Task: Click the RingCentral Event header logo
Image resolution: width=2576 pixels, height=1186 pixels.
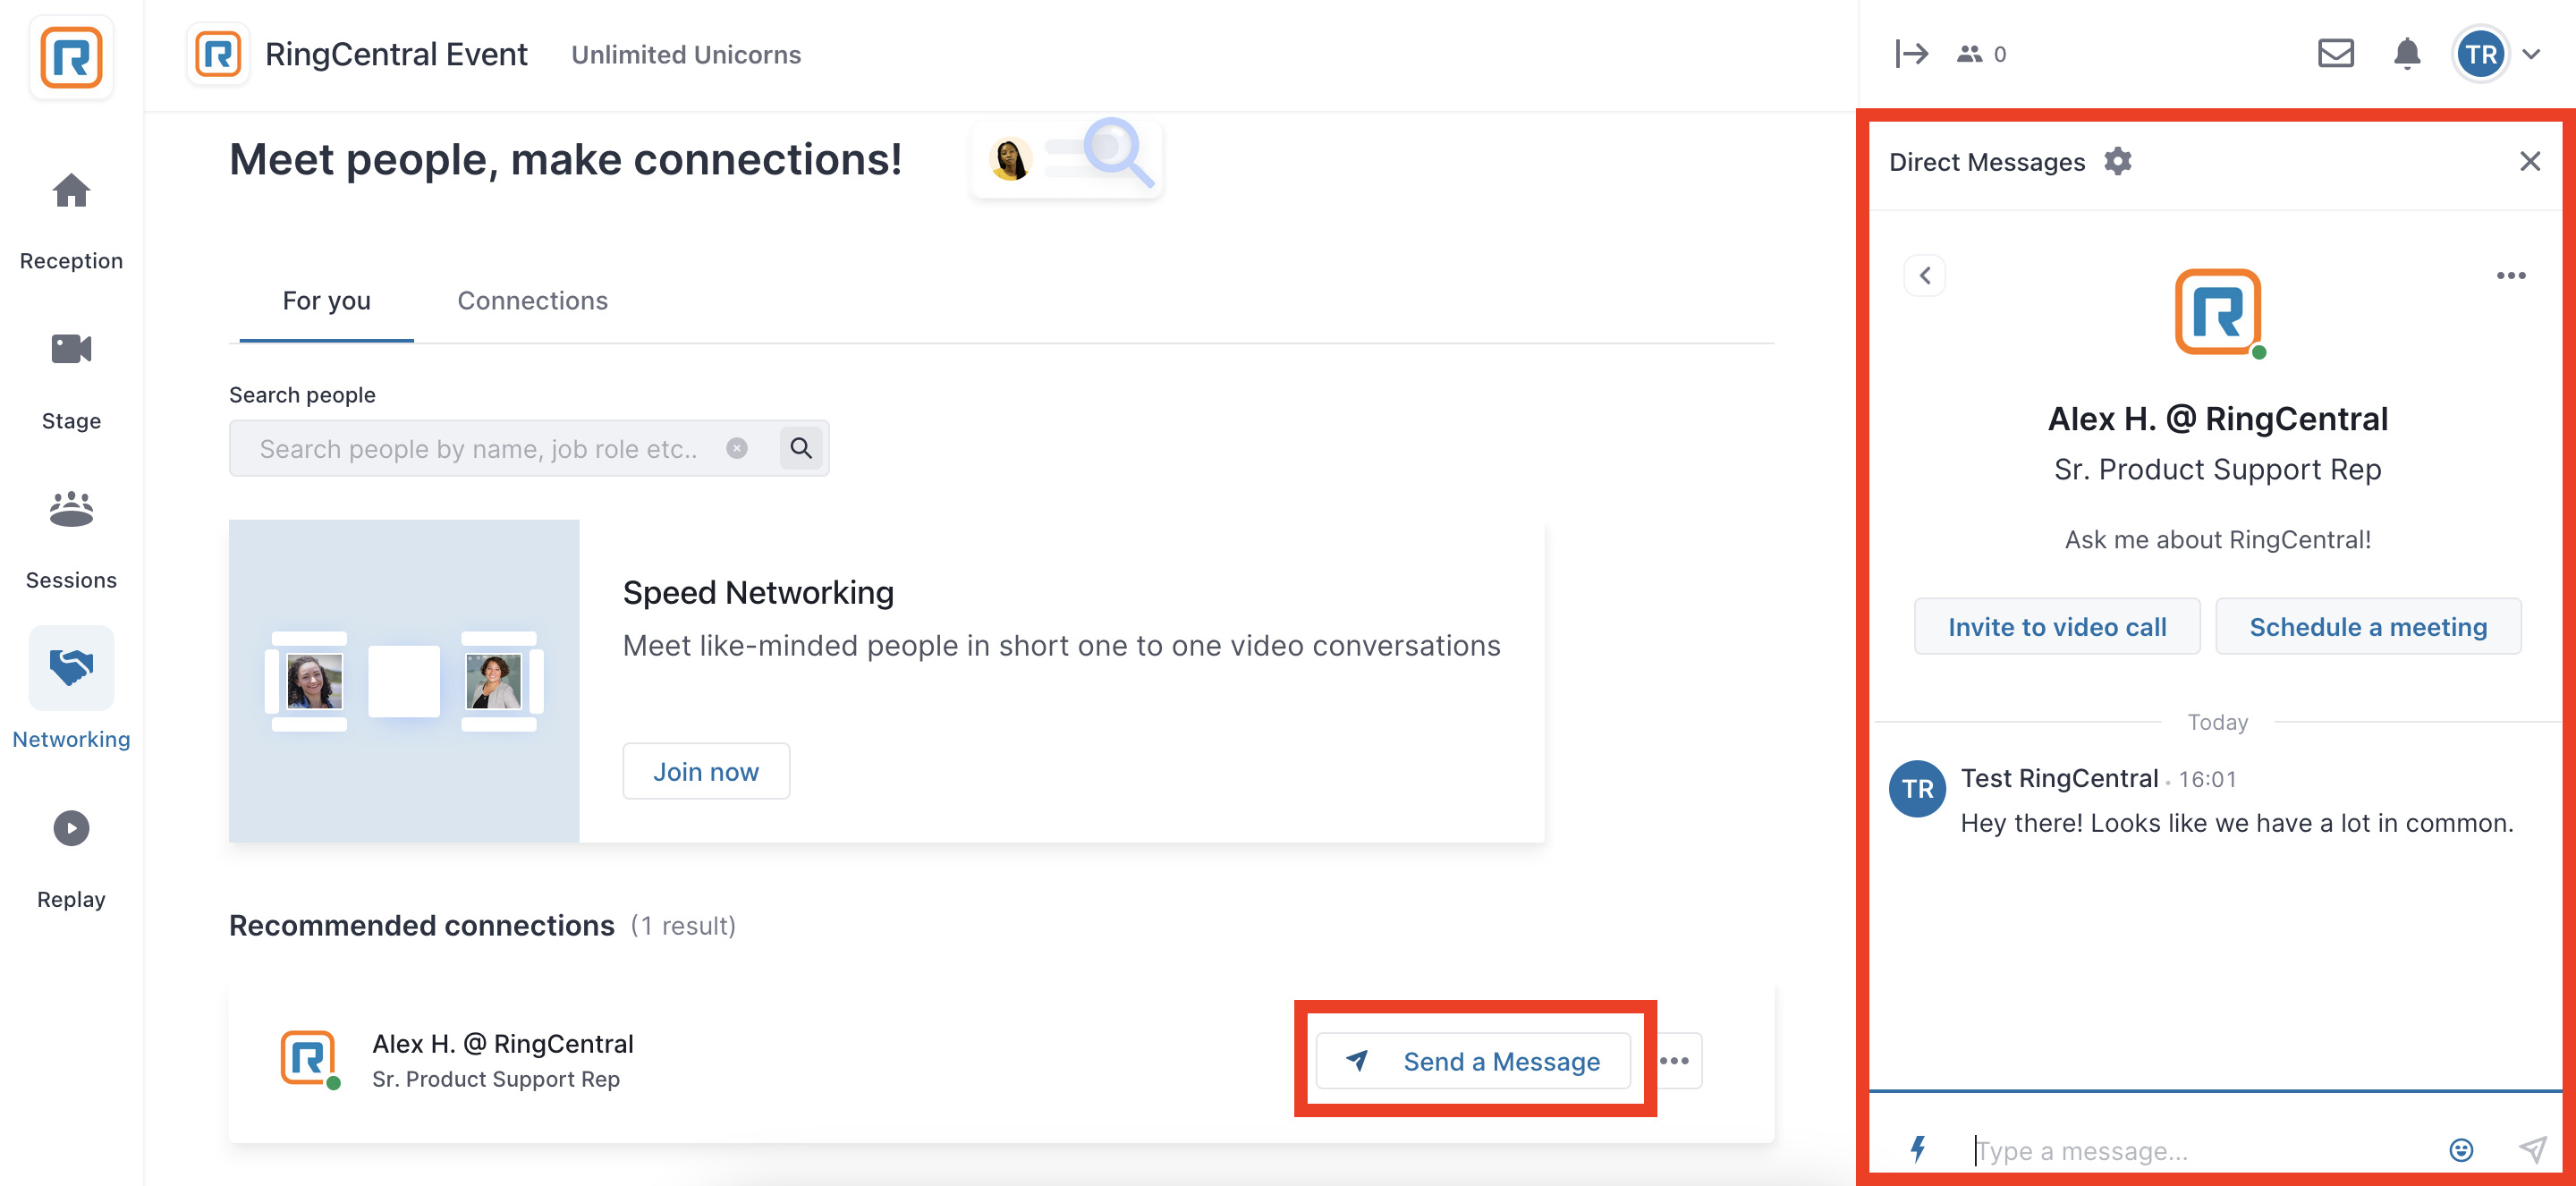Action: [218, 54]
